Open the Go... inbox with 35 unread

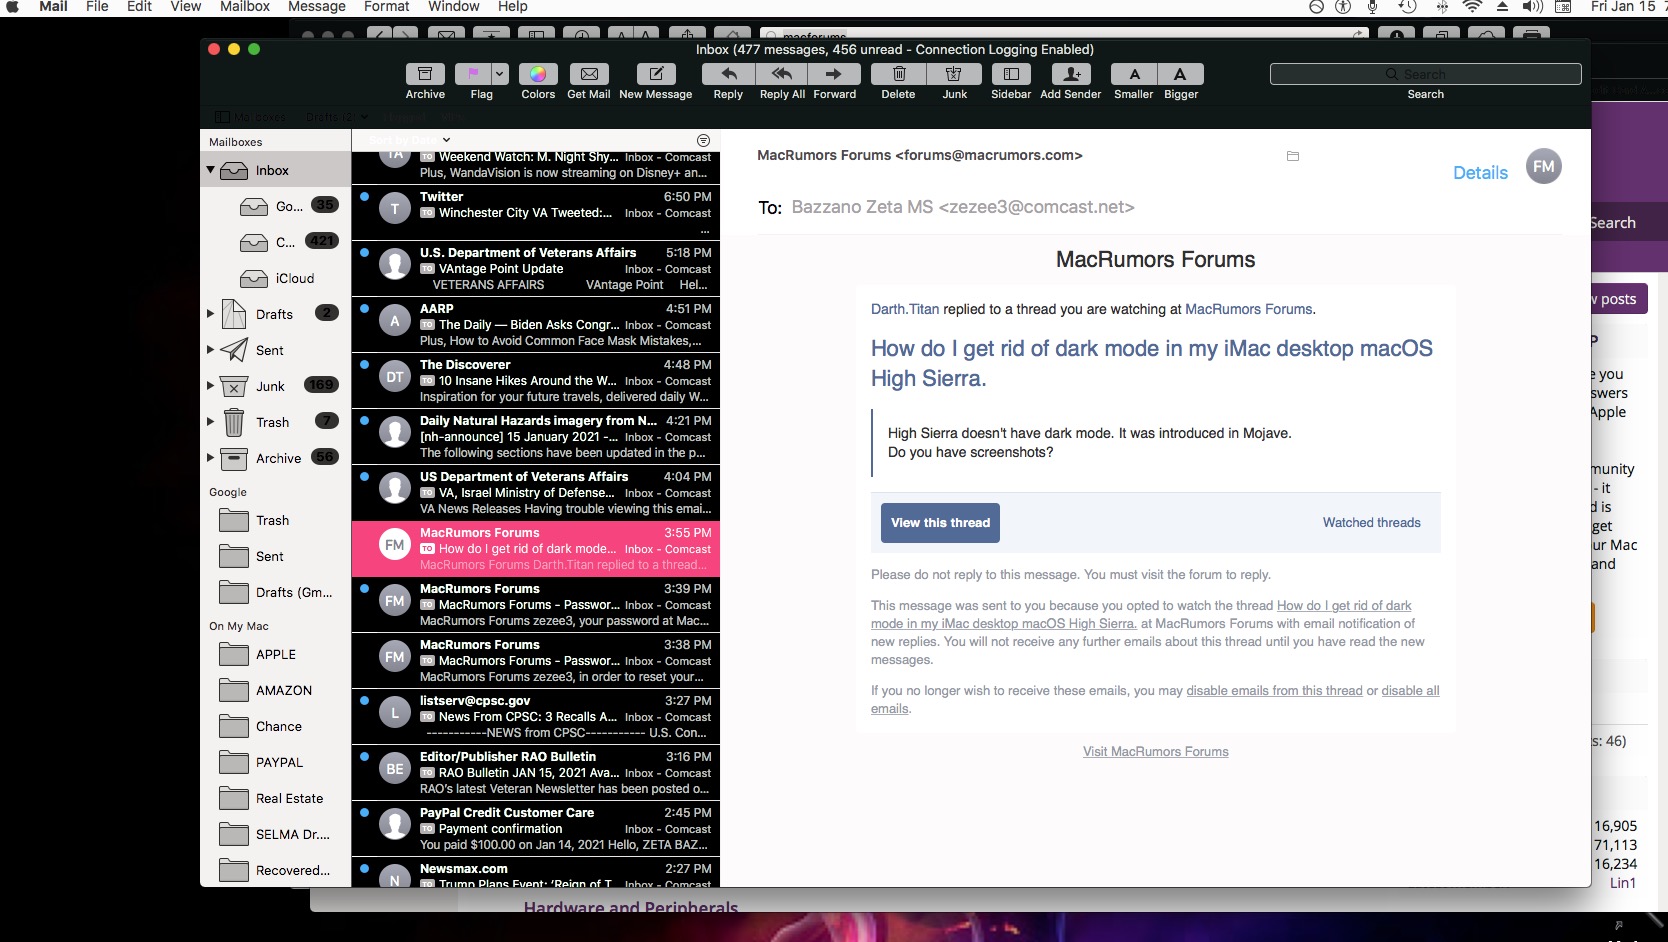tap(276, 206)
